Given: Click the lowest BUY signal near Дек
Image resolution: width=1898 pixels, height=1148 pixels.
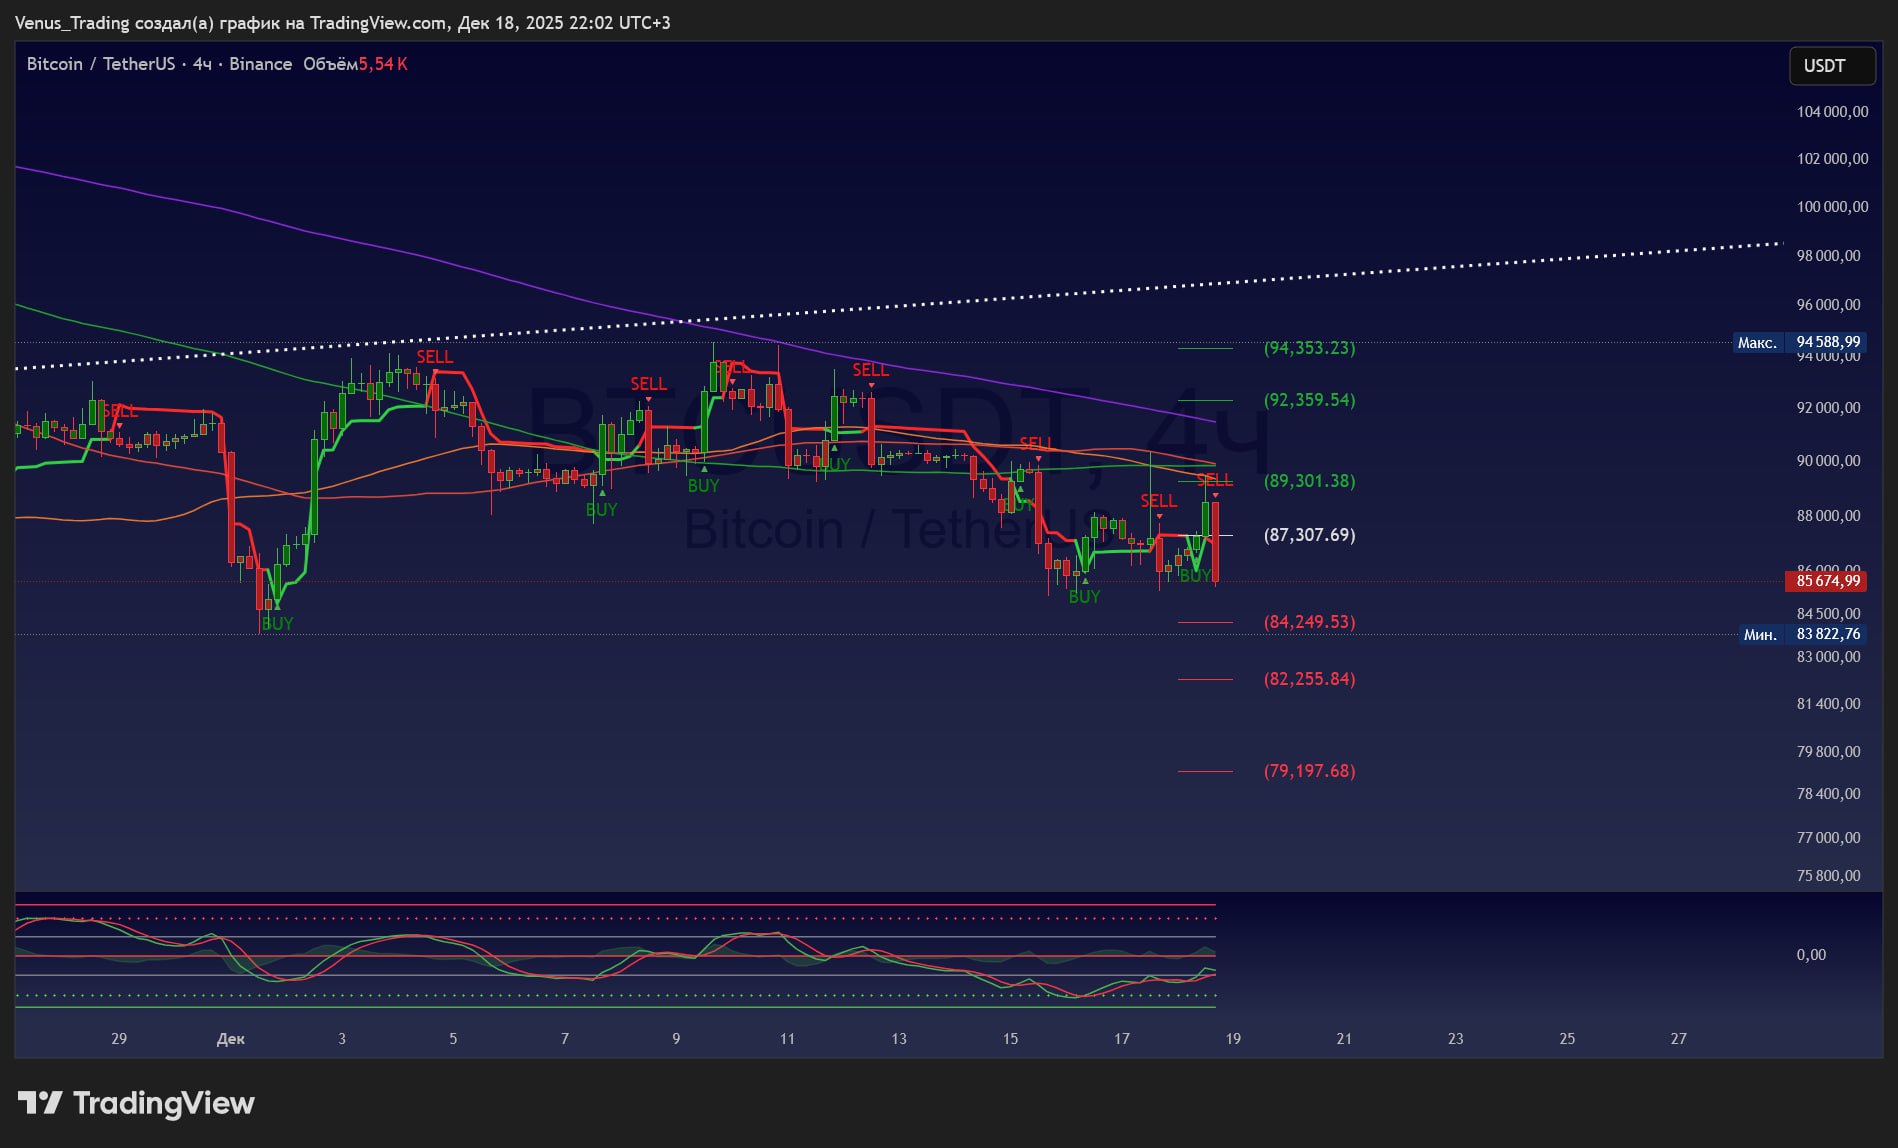Looking at the screenshot, I should pos(277,624).
